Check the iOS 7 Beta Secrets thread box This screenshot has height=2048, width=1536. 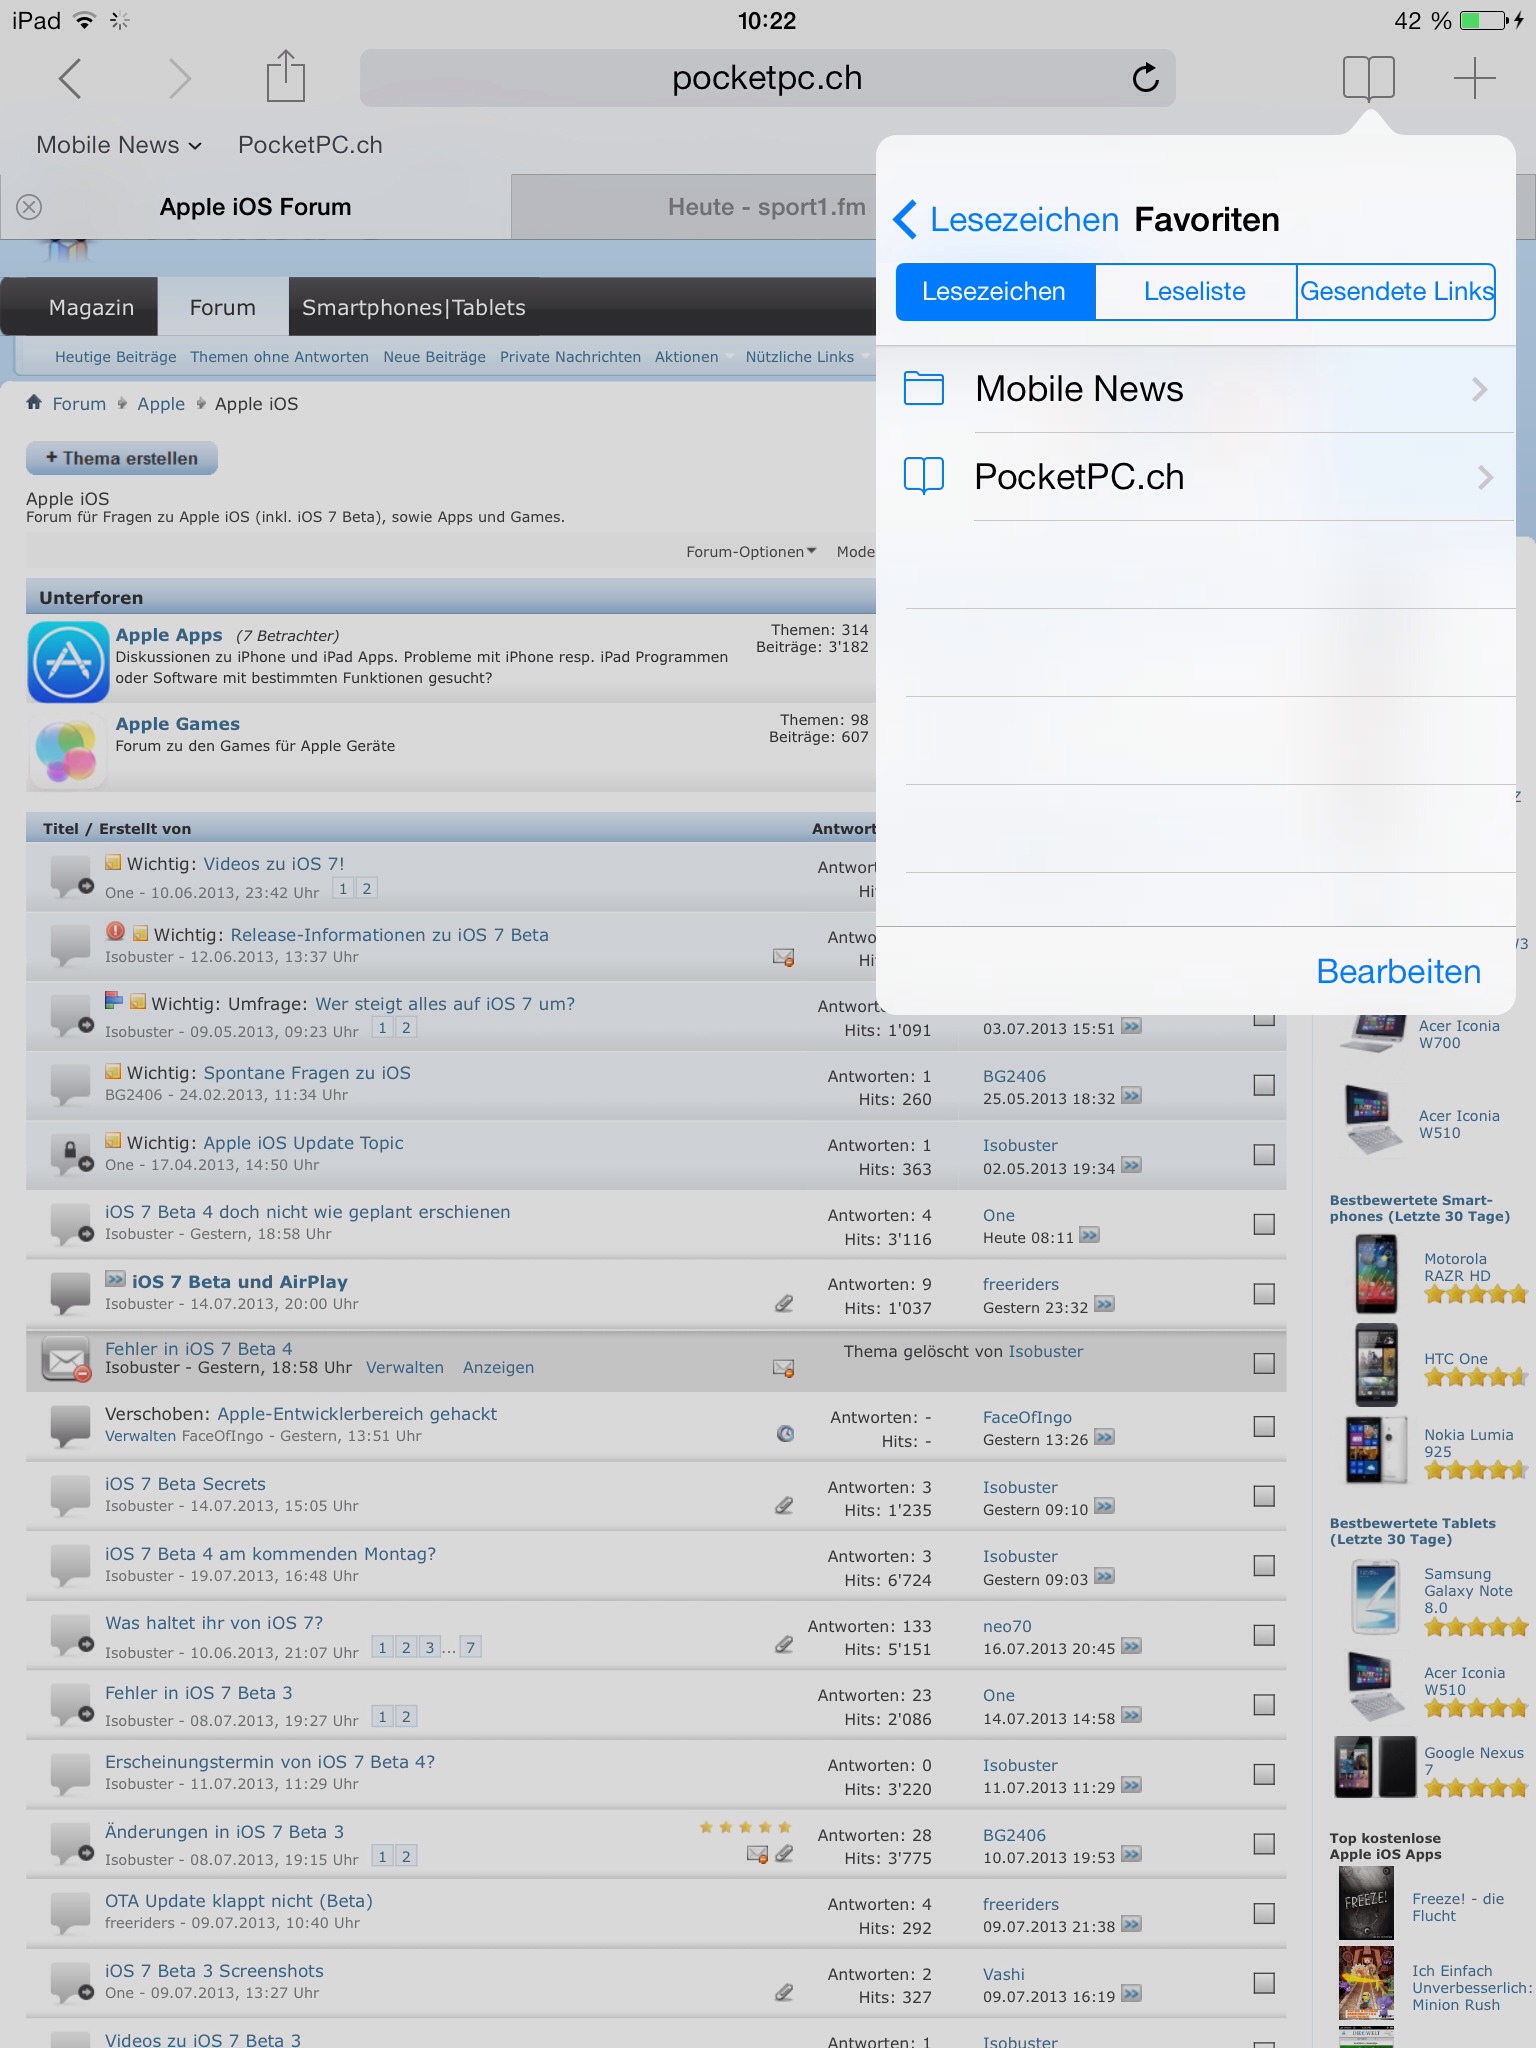[1264, 1496]
